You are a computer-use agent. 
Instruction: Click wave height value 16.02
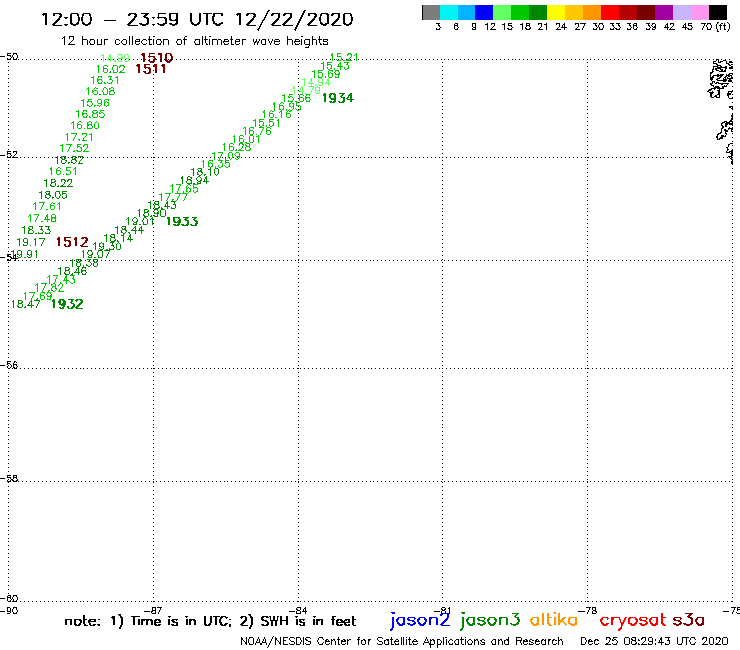tap(111, 69)
